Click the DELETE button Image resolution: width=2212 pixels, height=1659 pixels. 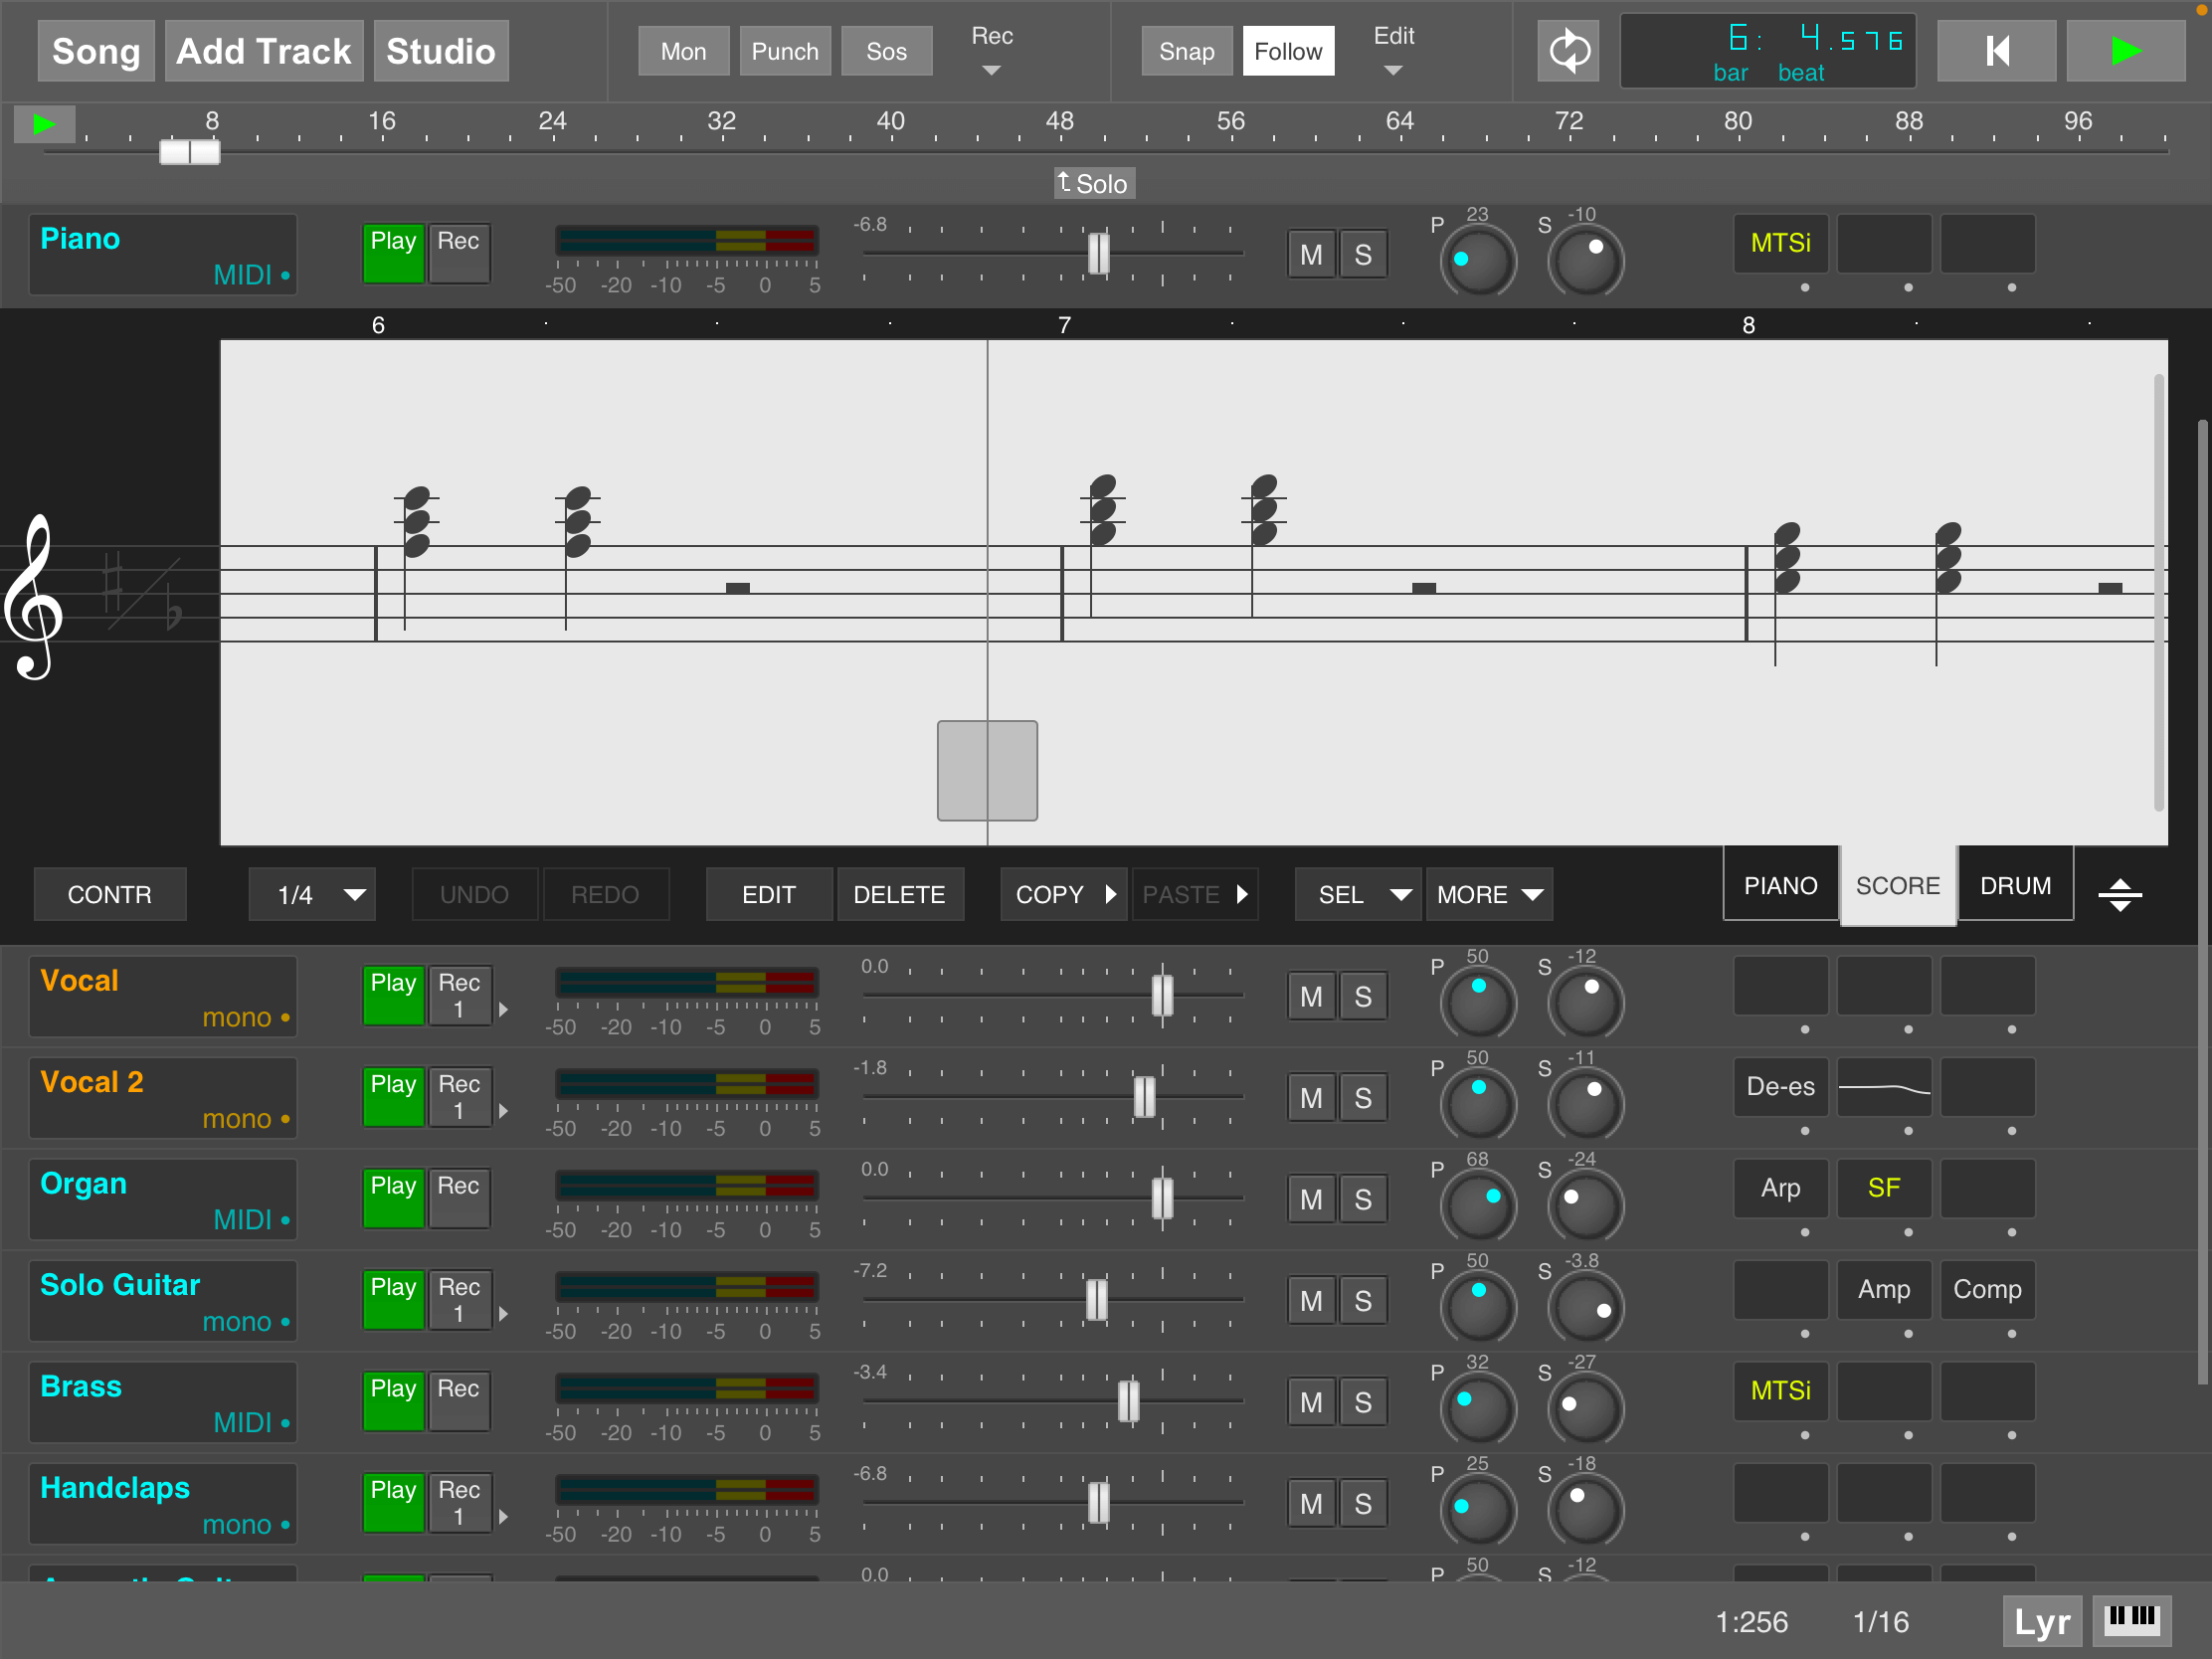(899, 894)
